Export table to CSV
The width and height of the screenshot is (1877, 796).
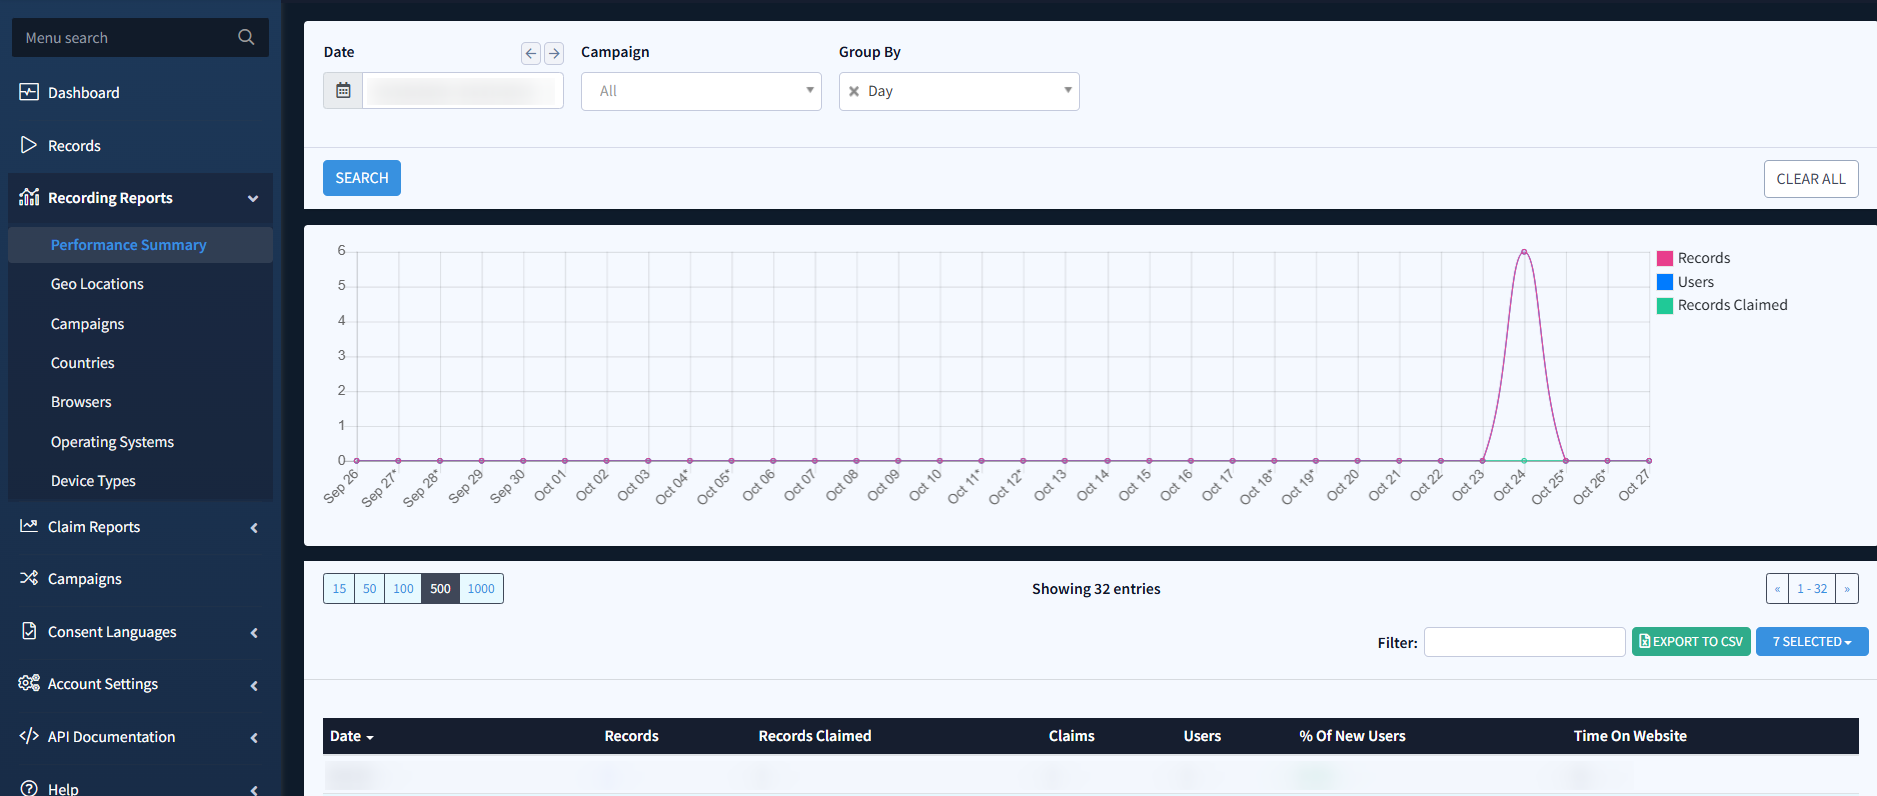point(1690,642)
